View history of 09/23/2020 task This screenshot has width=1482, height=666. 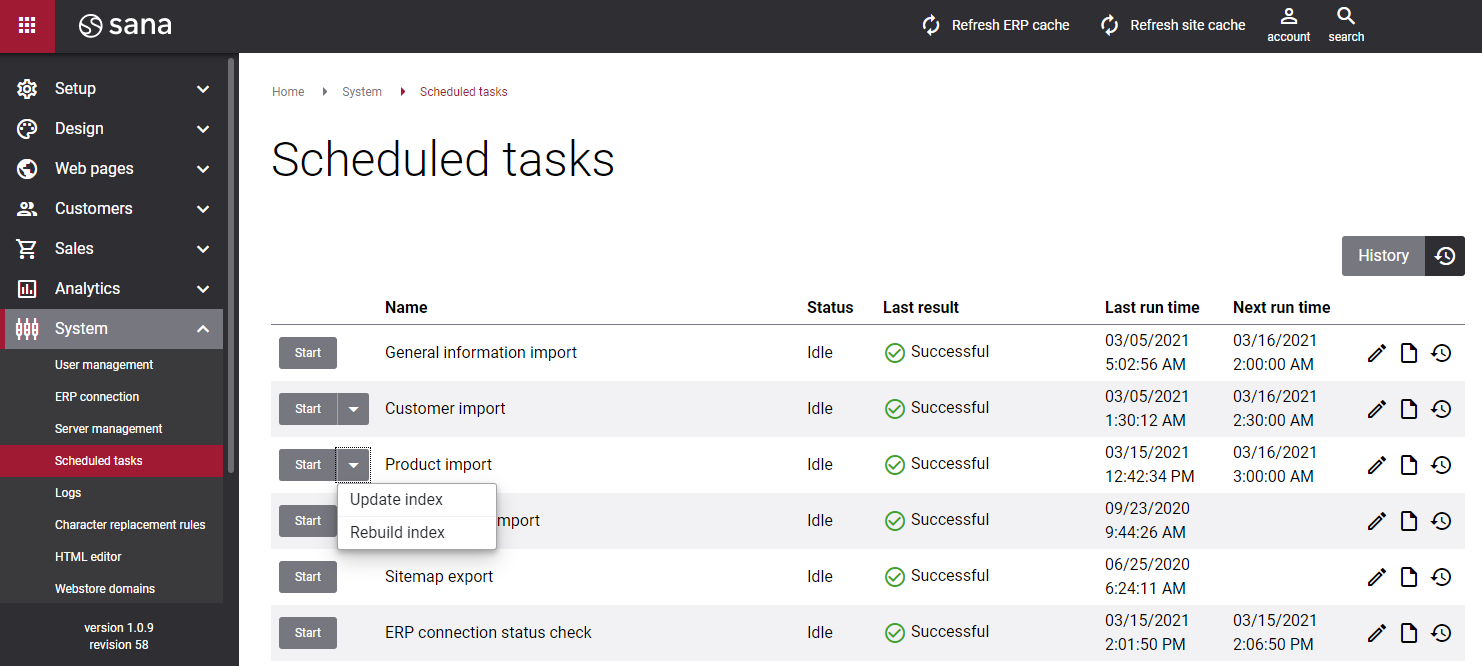[x=1441, y=521]
